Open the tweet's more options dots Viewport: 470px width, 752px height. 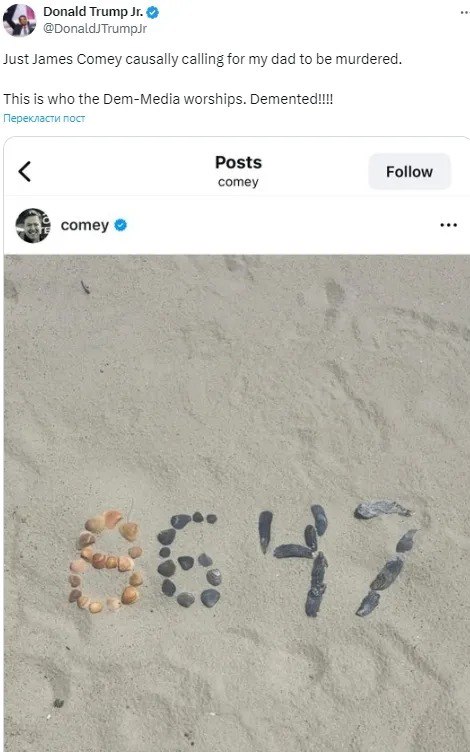point(464,13)
